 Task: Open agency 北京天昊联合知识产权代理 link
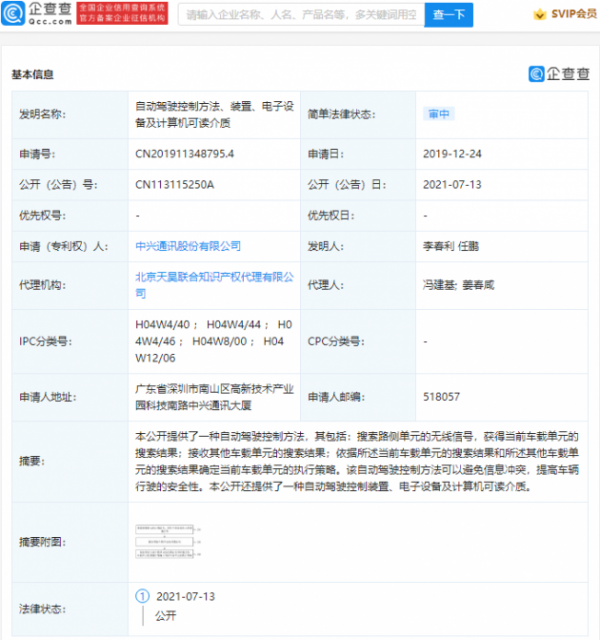tap(214, 285)
